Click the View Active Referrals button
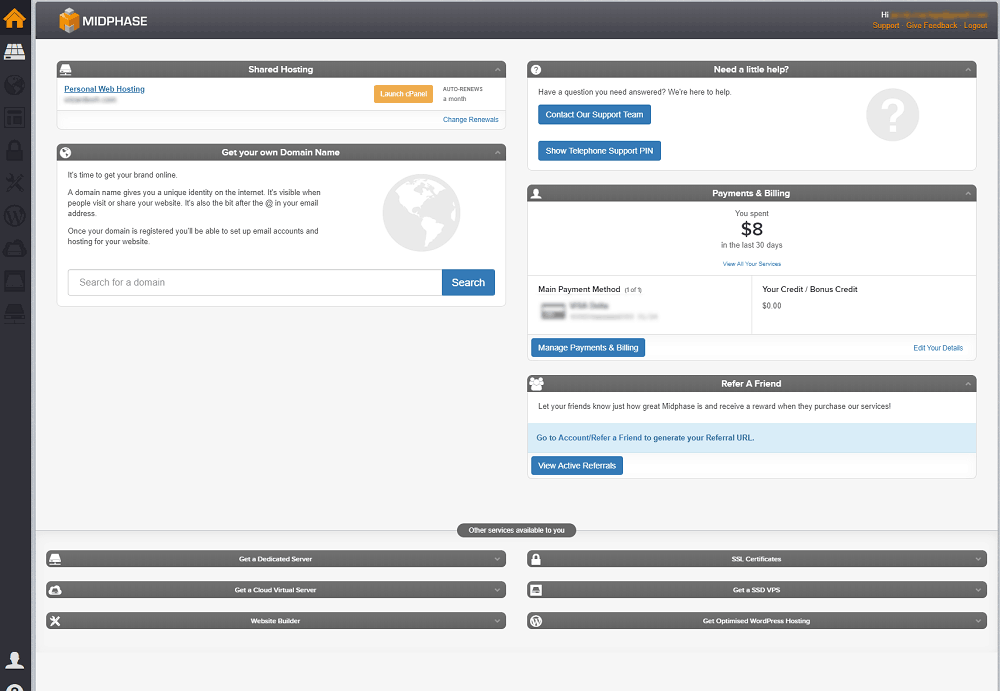This screenshot has height=691, width=1000. tap(577, 466)
